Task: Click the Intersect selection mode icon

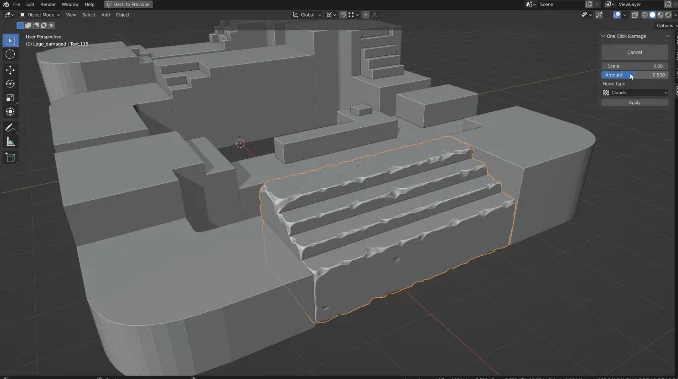Action: (x=51, y=25)
